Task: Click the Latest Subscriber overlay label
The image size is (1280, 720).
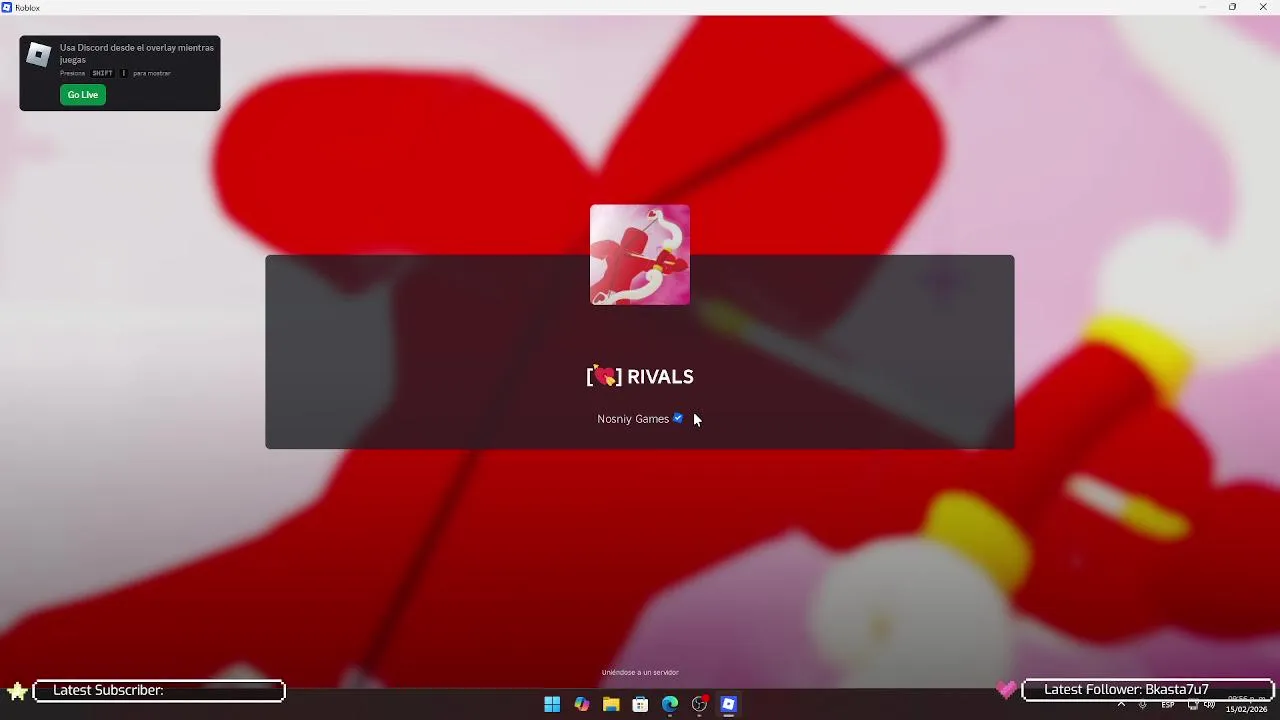Action: [108, 690]
